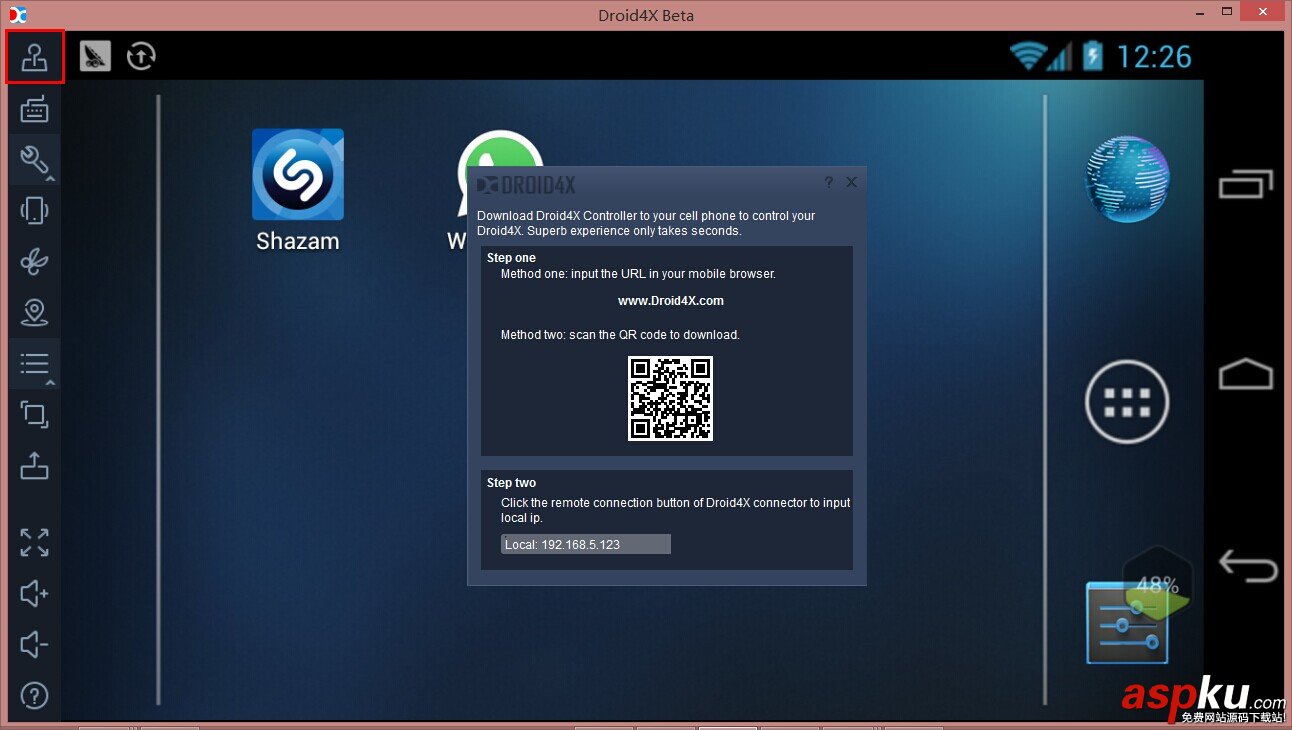
Task: Click the circular up-arrow notification icon
Action: pyautogui.click(x=141, y=56)
